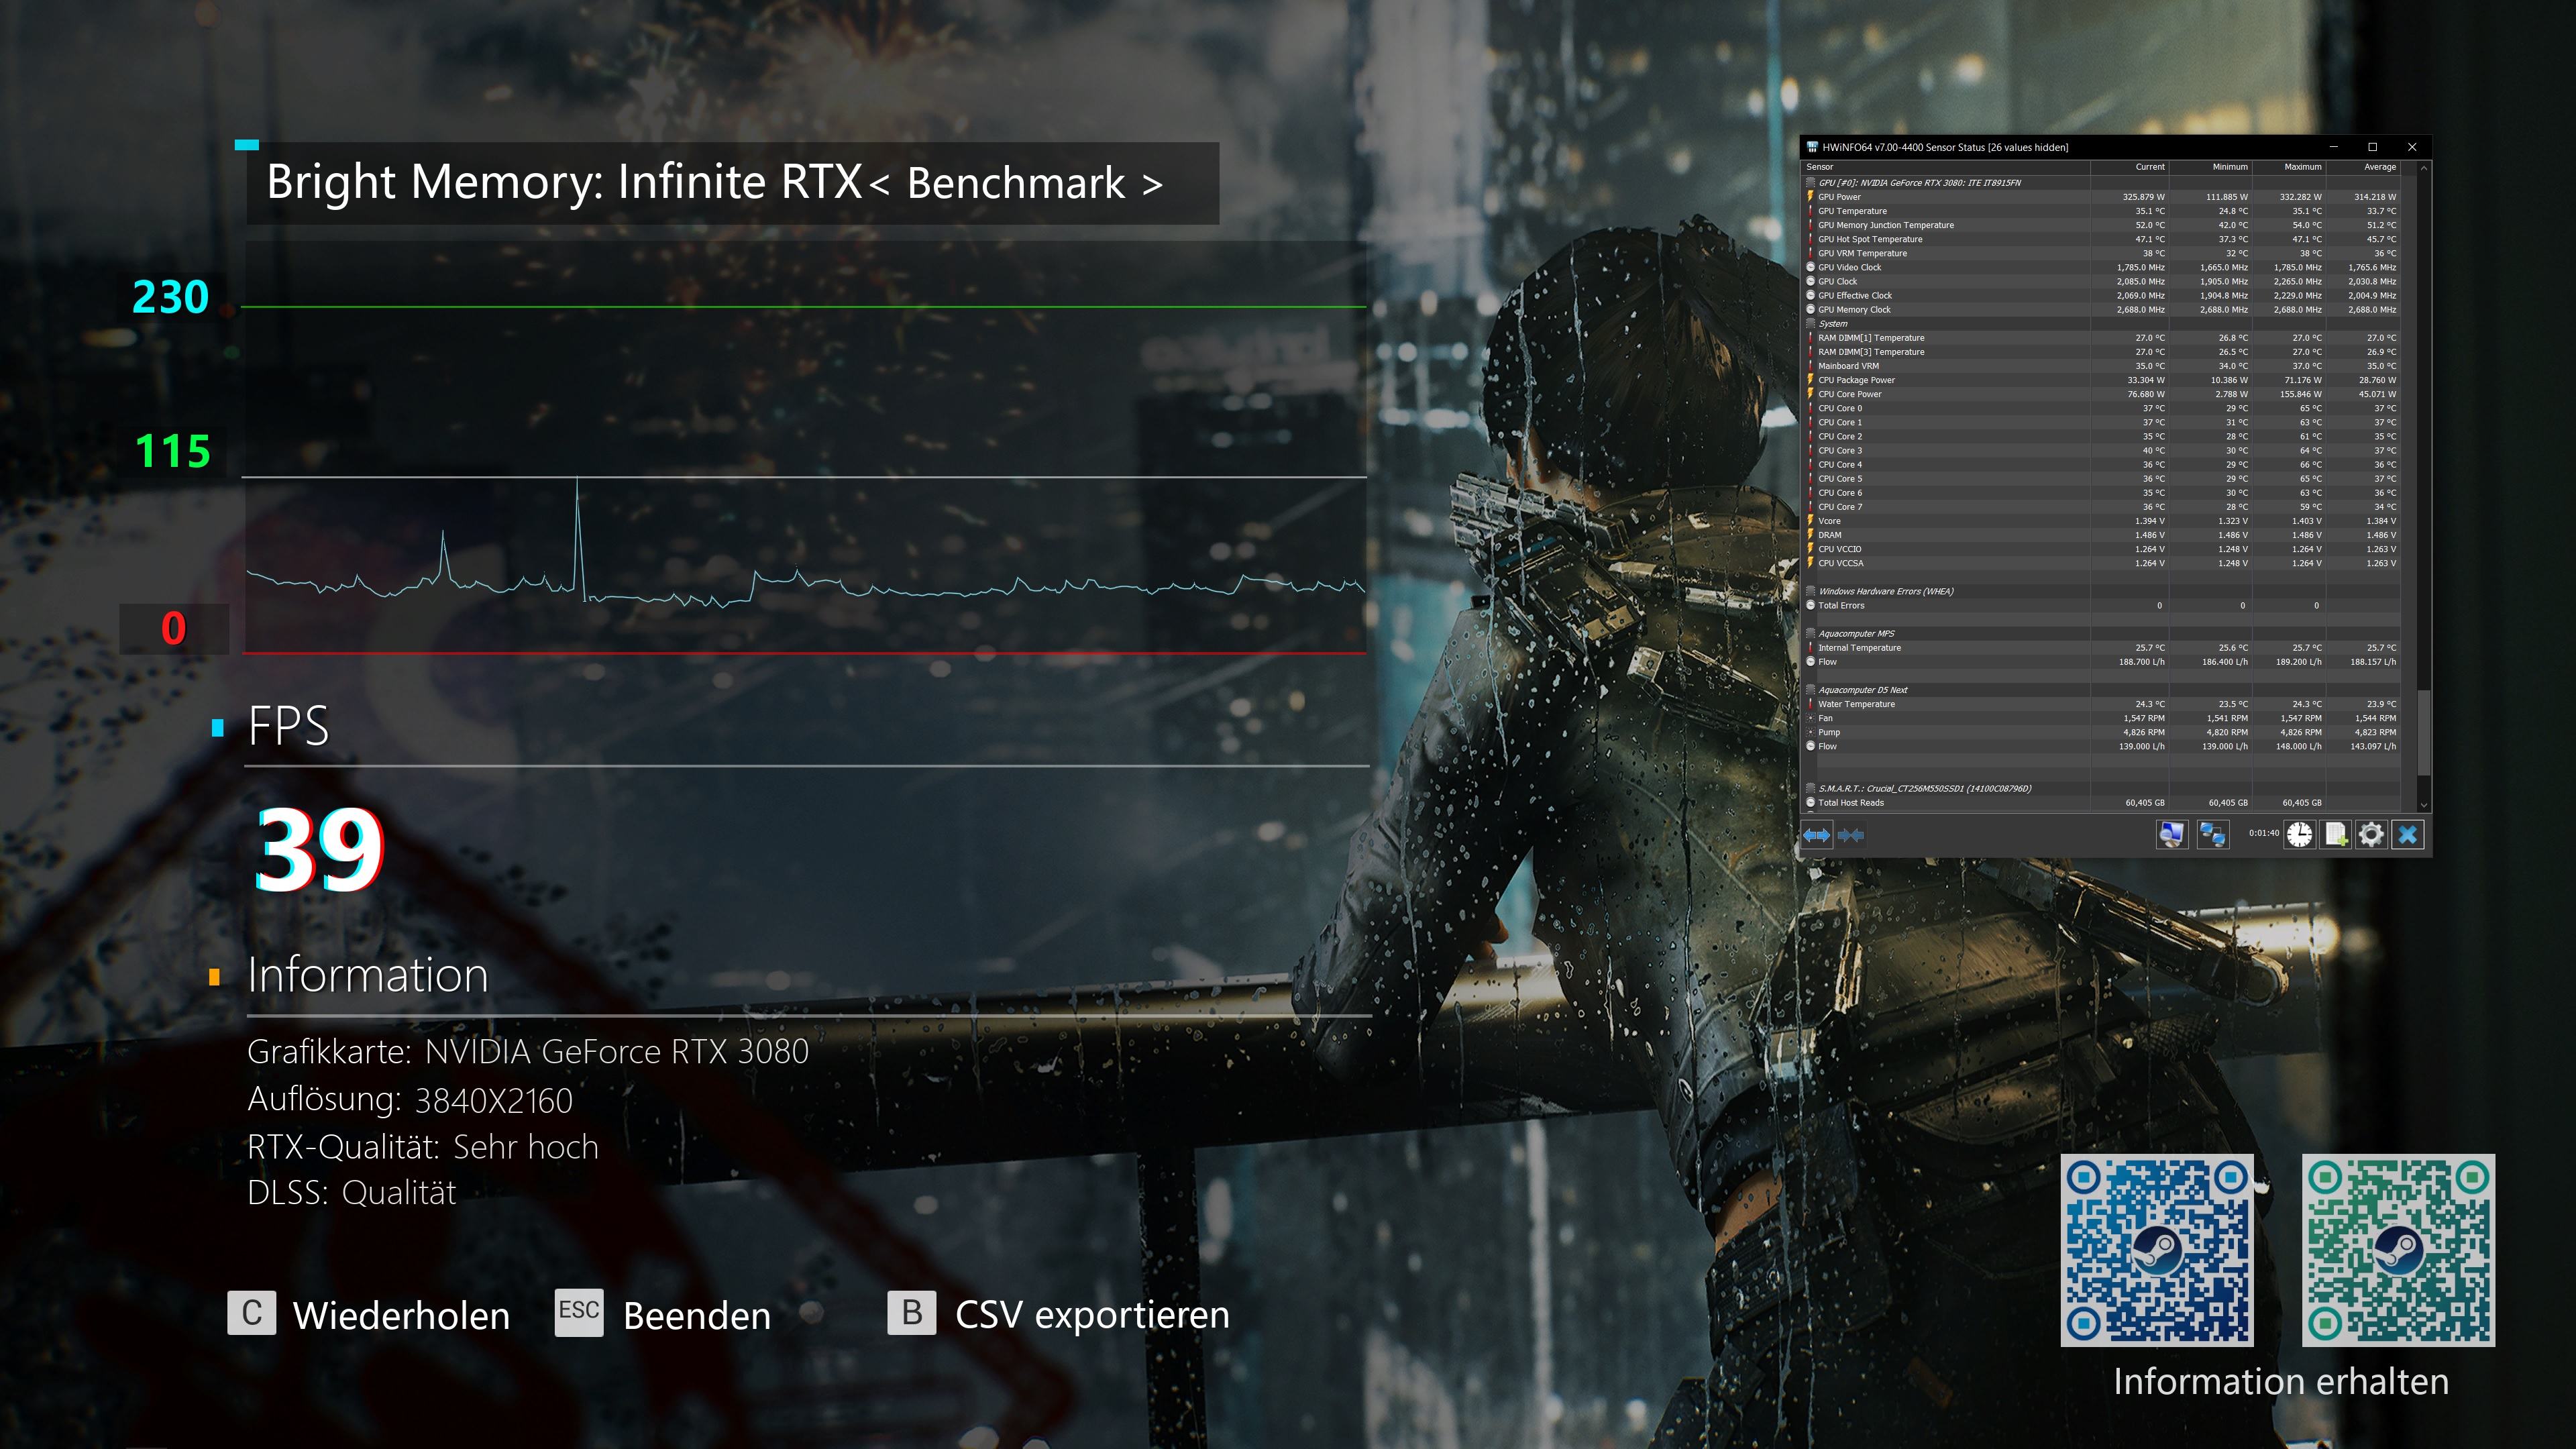Select the CPU Core 7 row label

click(1840, 507)
